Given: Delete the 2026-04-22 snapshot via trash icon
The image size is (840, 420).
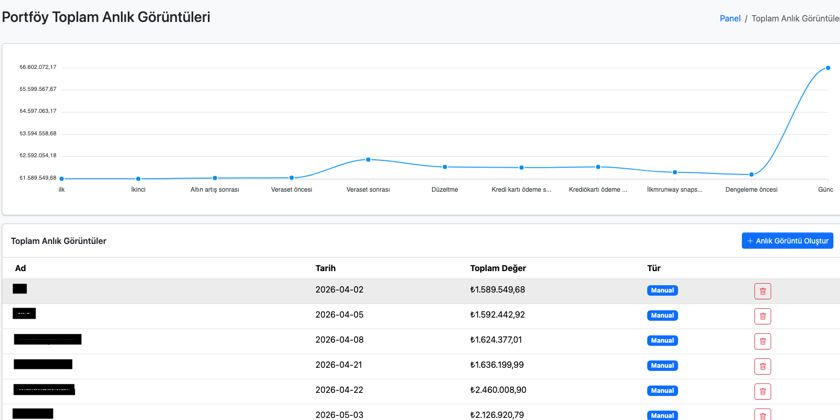Looking at the screenshot, I should click(x=762, y=391).
